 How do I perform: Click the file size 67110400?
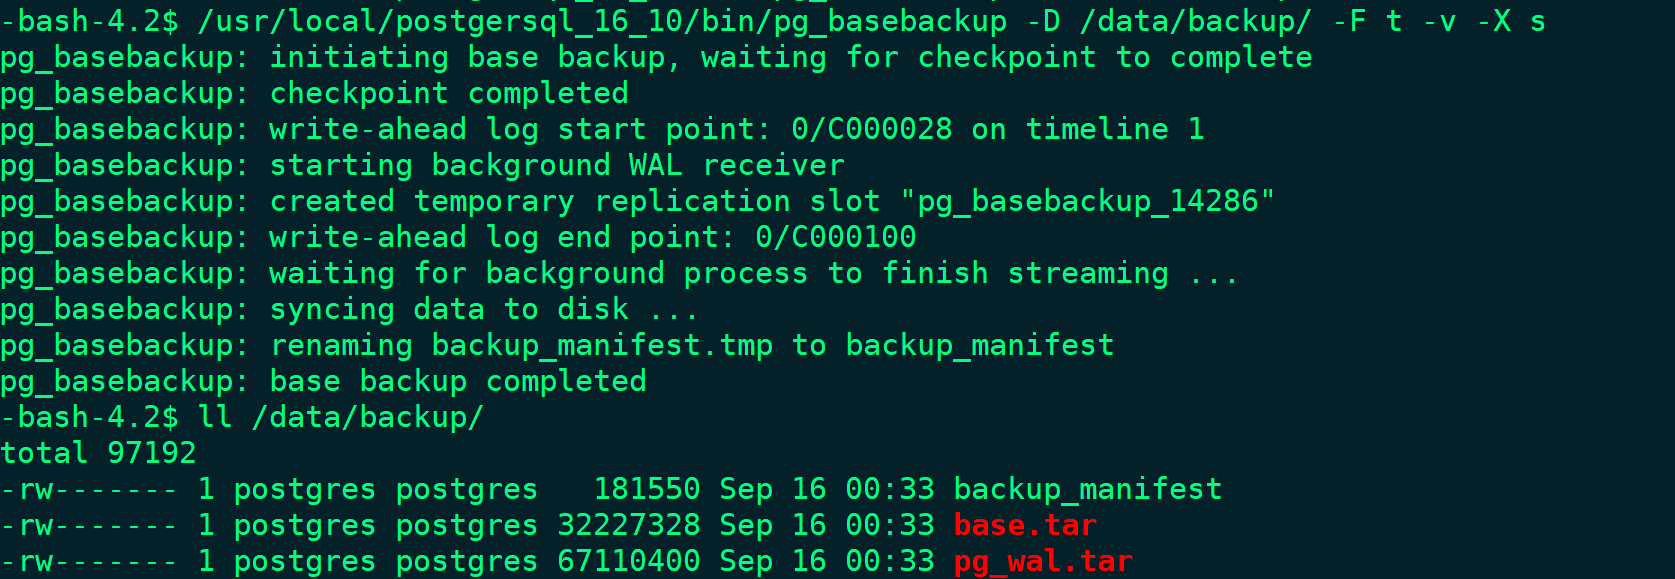point(628,562)
